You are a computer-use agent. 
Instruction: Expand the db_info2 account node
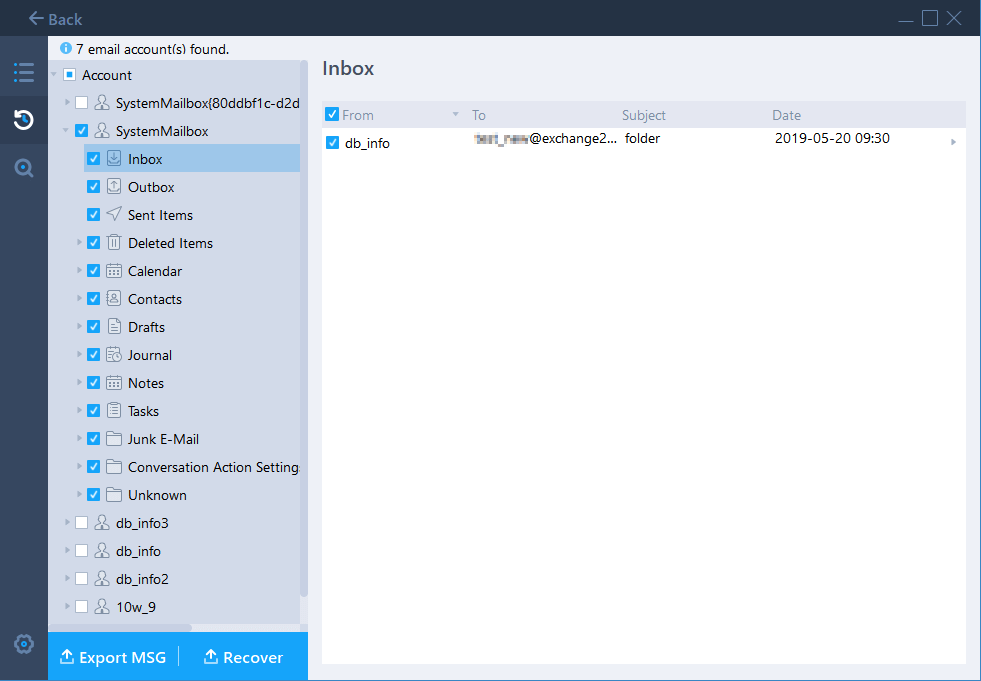tap(68, 579)
